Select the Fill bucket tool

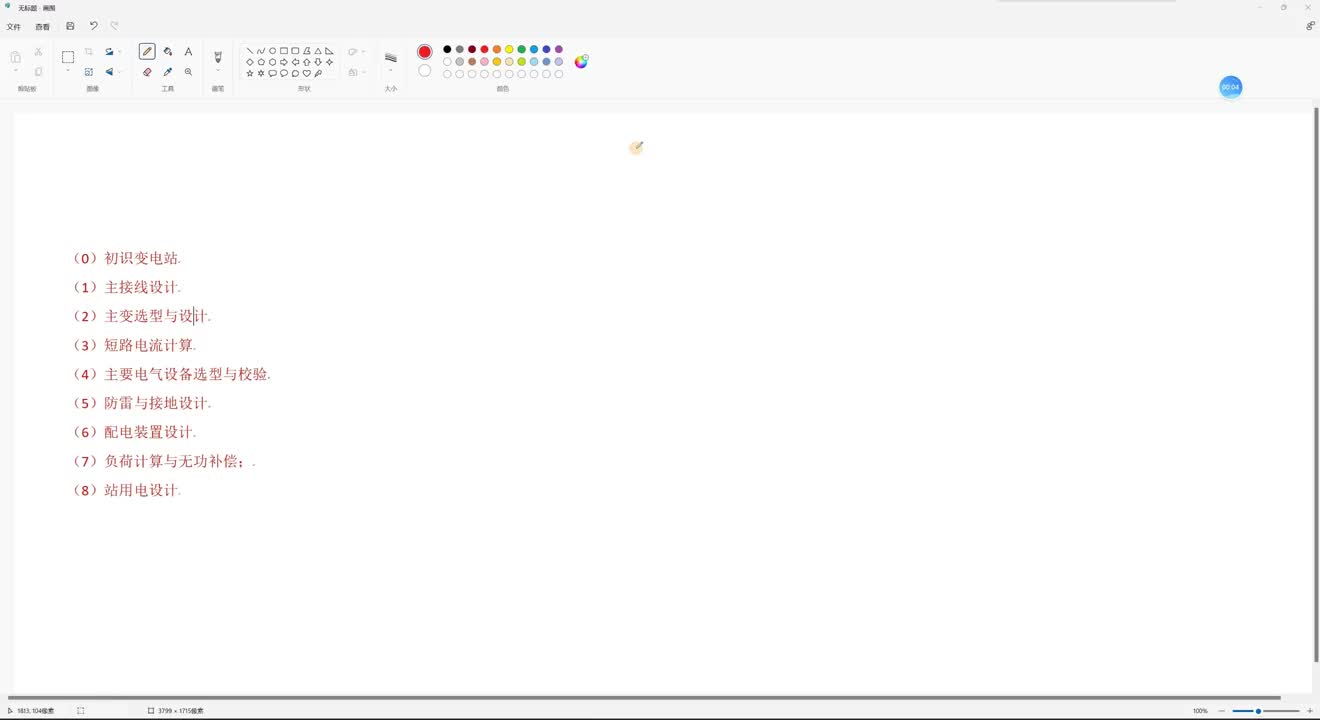coord(167,51)
